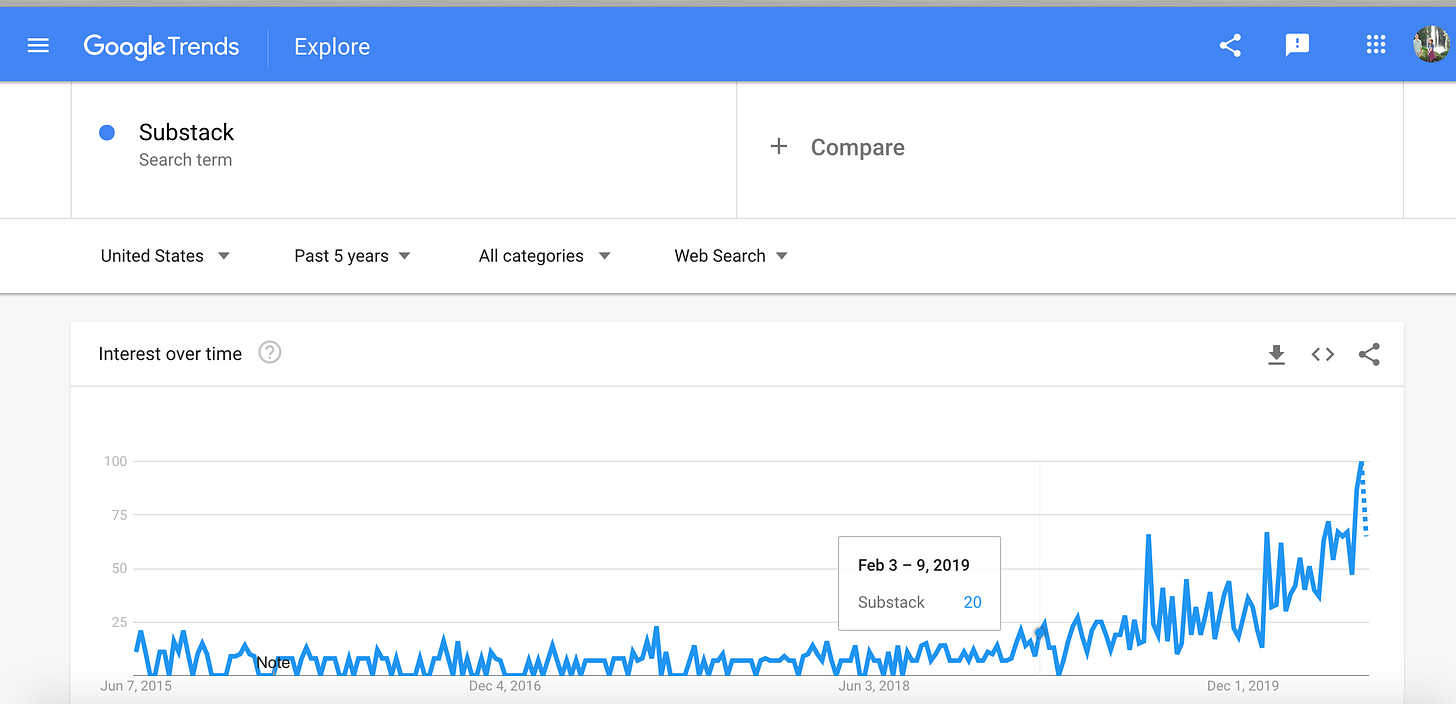Edit the Substack search term
Image resolution: width=1456 pixels, height=704 pixels.
pyautogui.click(x=186, y=132)
